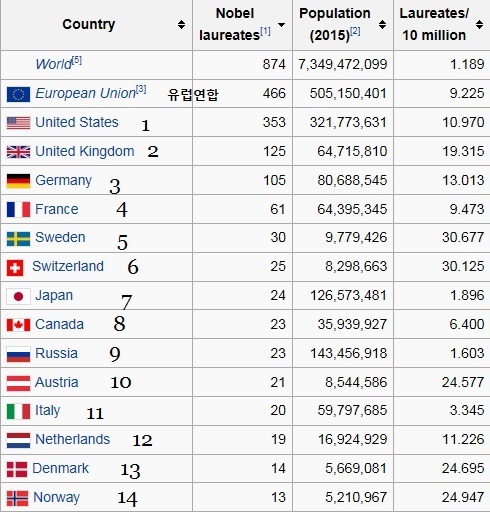Select Denmark population 5,669,081
Viewport: 490px width, 512px height.
click(356, 469)
